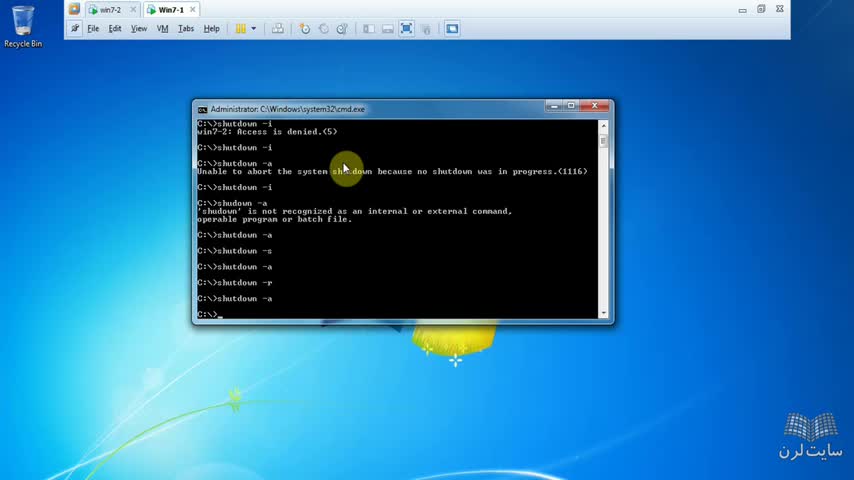Toggle the library sidebar view
The image size is (854, 480).
369,29
